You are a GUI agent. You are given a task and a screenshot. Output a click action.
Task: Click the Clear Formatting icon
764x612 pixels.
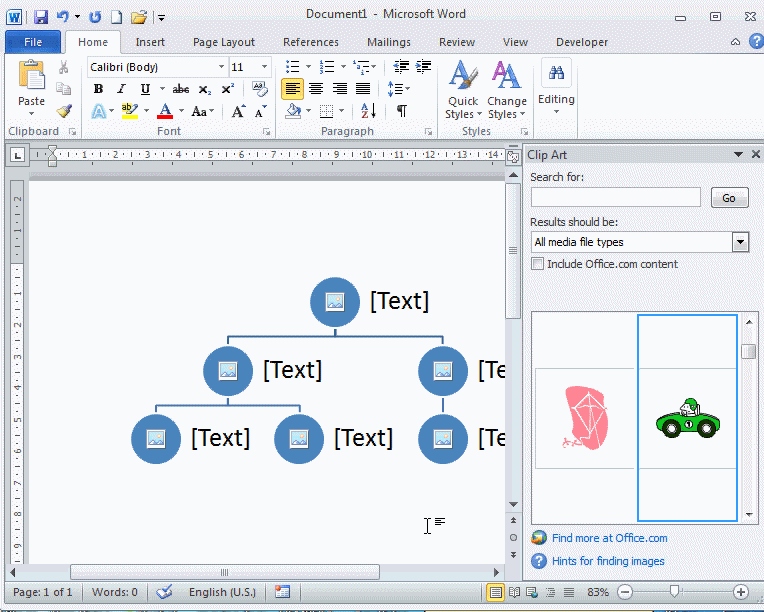[259, 89]
